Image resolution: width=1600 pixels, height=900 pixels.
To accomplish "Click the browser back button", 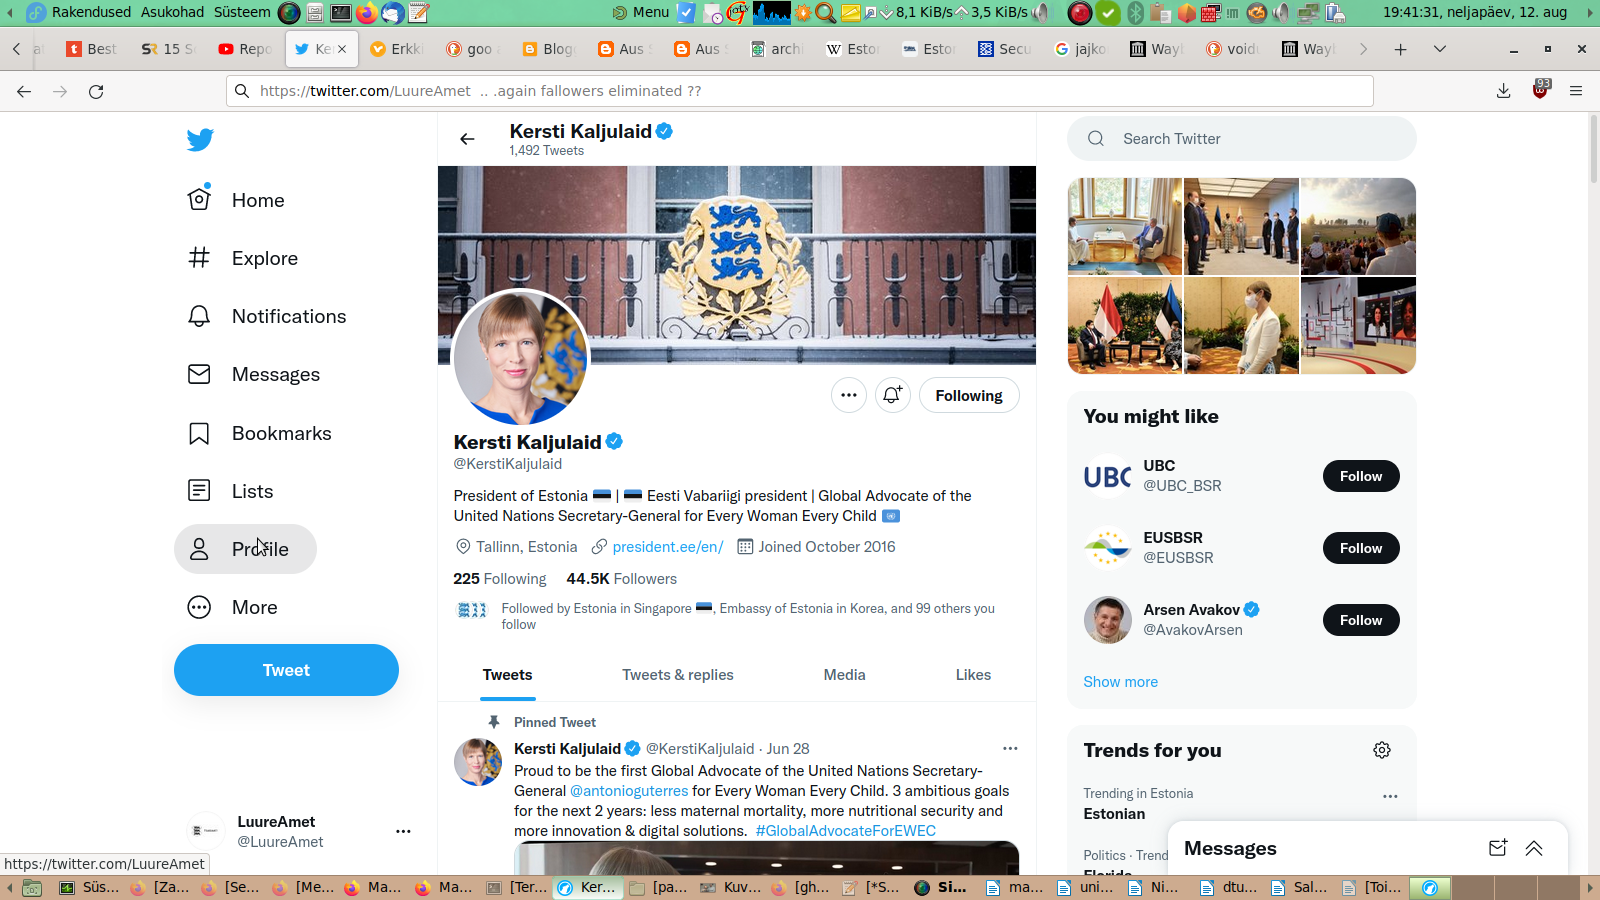I will (24, 91).
